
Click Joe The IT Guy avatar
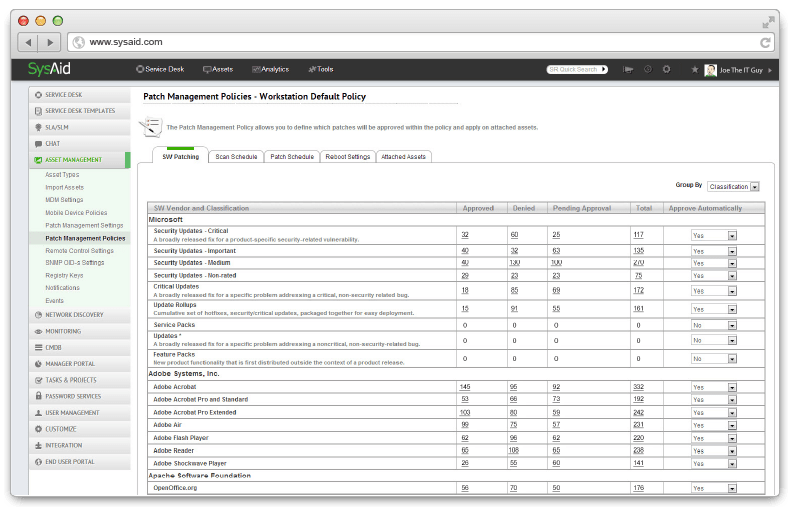[x=710, y=70]
